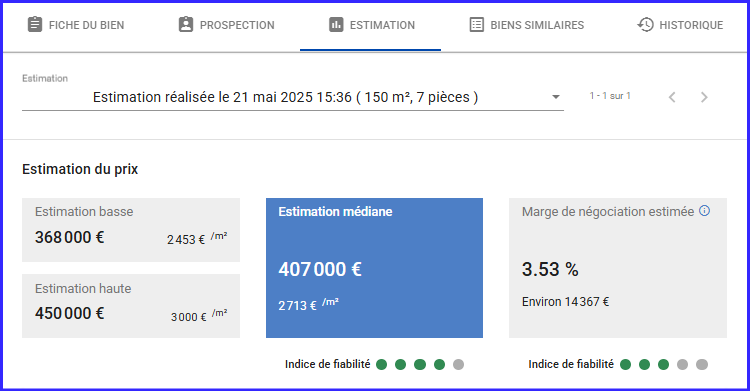Click info icon next to Marge de négociation
Image resolution: width=750 pixels, height=391 pixels.
[704, 211]
